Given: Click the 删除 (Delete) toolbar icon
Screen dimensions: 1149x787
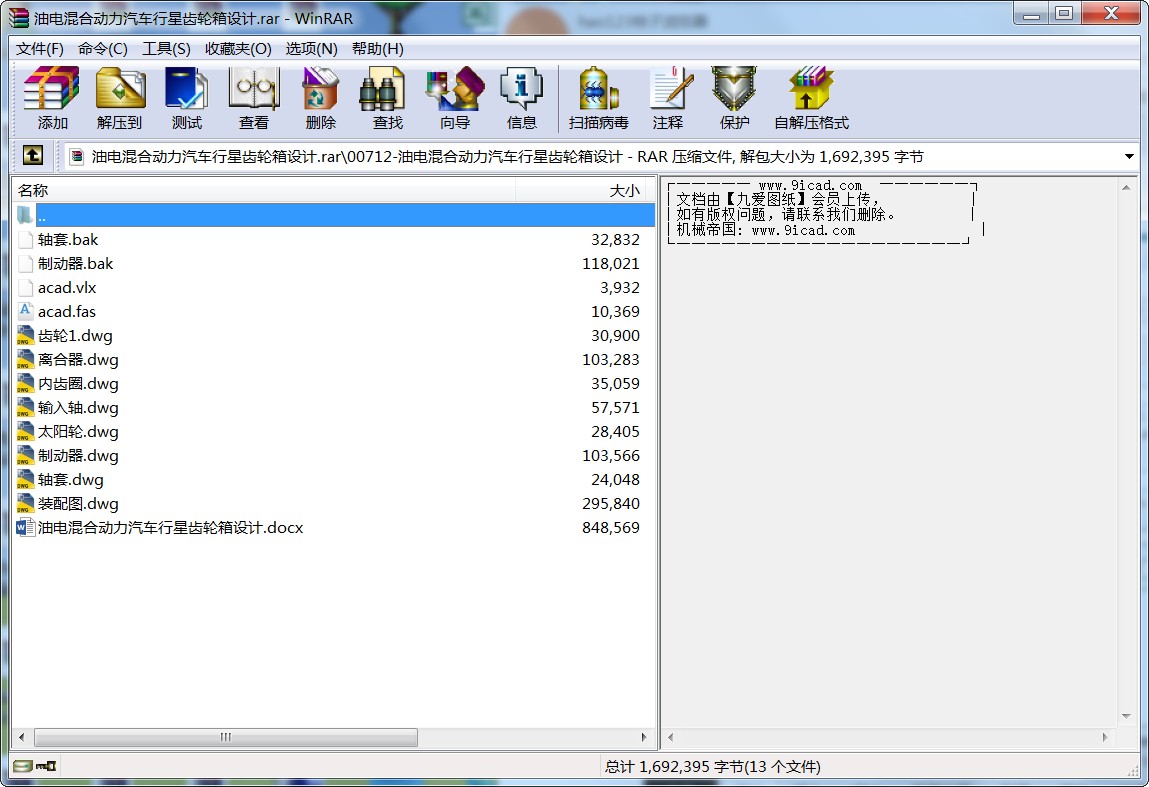Looking at the screenshot, I should pyautogui.click(x=320, y=89).
